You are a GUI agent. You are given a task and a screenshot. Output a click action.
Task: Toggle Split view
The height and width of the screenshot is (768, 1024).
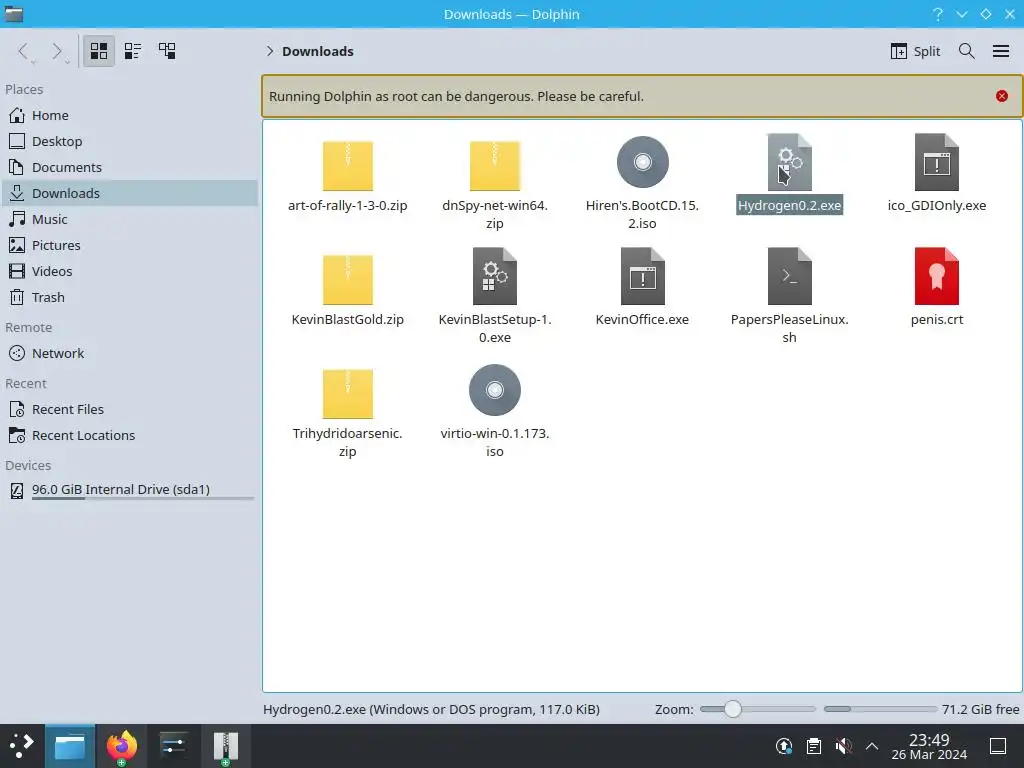[x=916, y=51]
